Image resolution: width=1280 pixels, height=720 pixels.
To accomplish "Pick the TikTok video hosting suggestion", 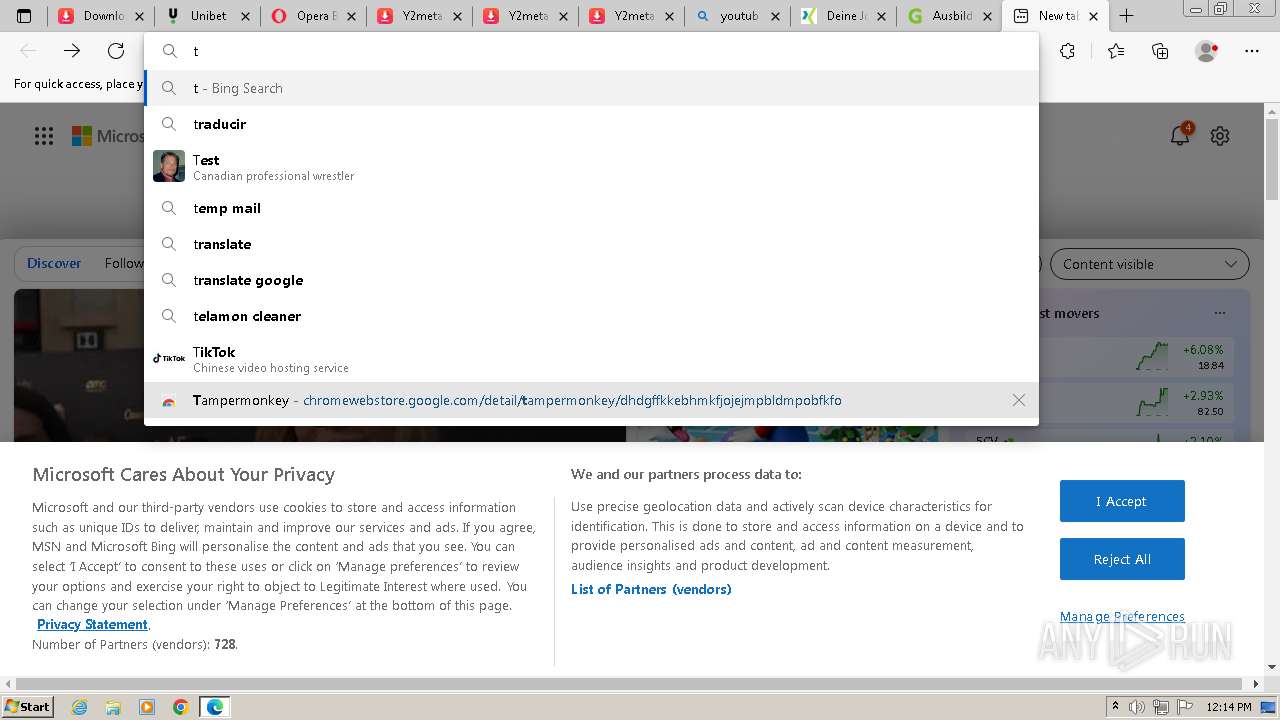I will pos(591,358).
